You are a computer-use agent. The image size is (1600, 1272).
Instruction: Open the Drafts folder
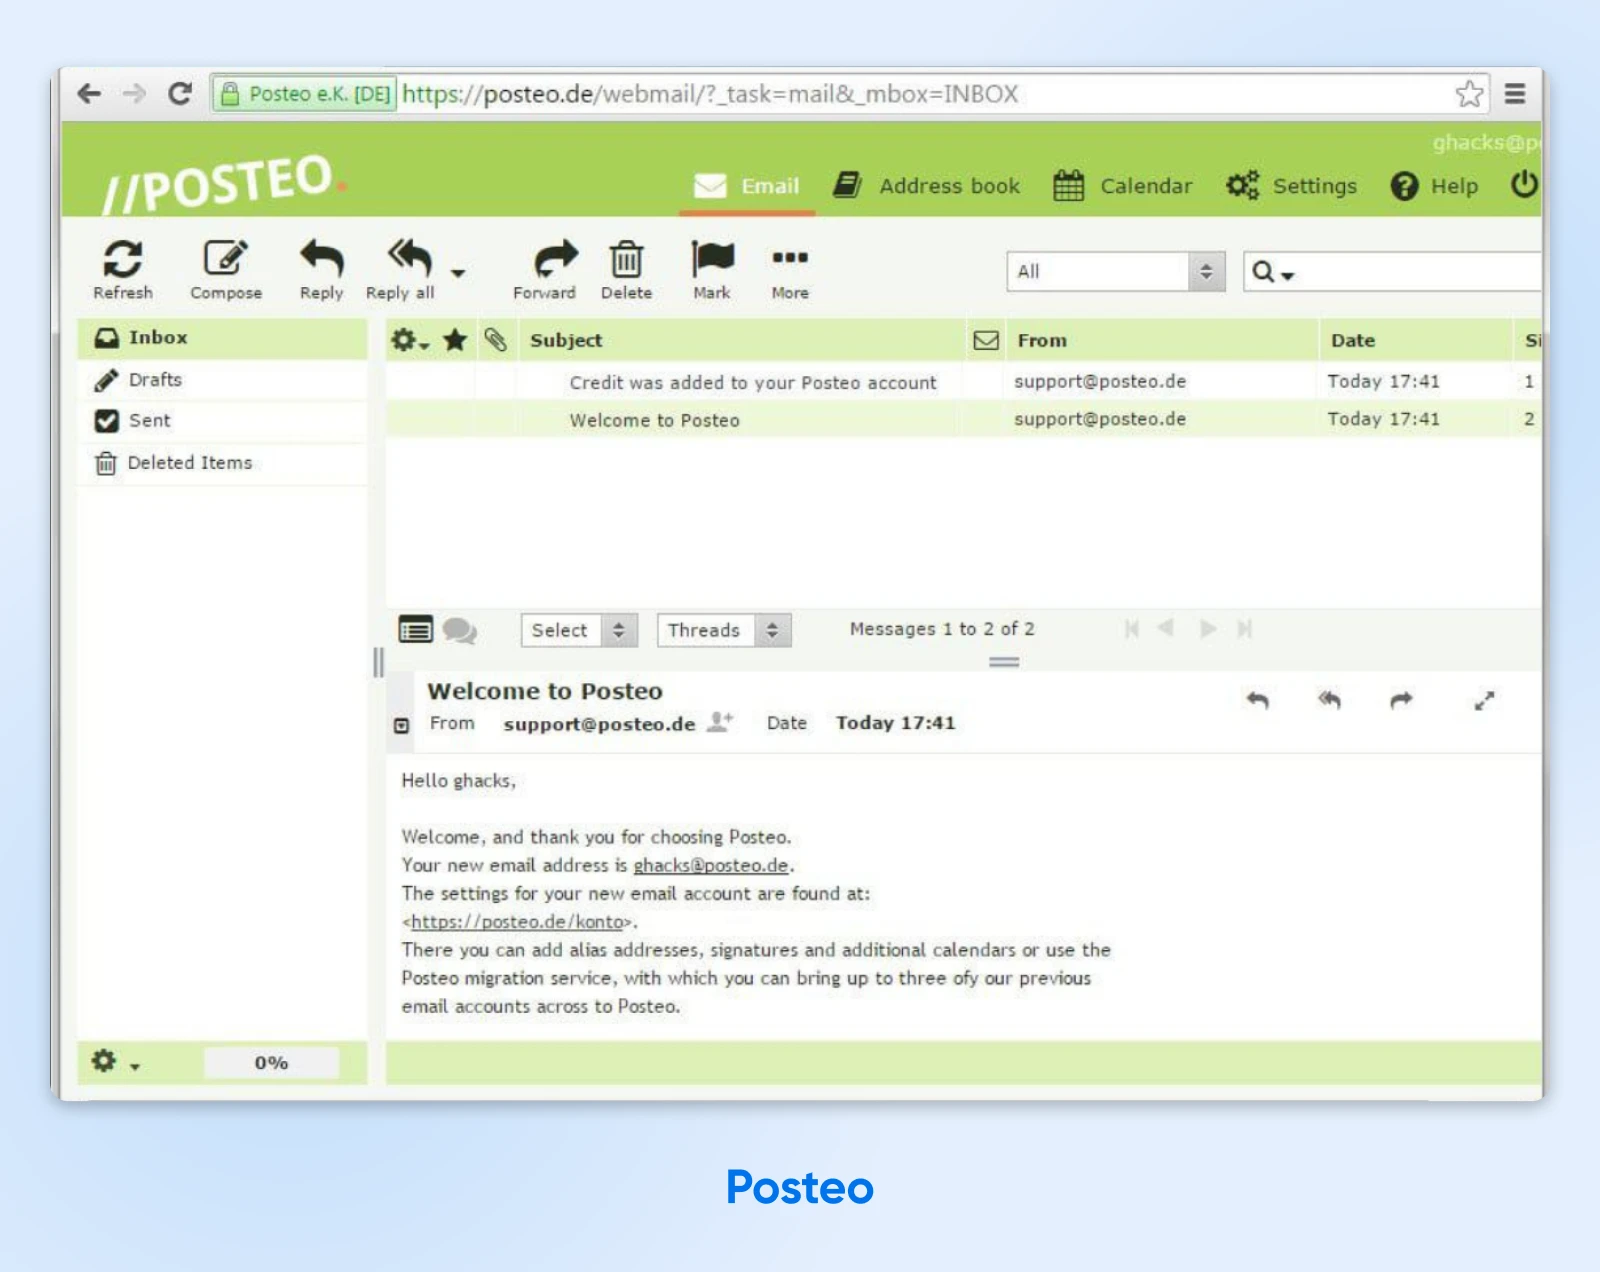[155, 380]
